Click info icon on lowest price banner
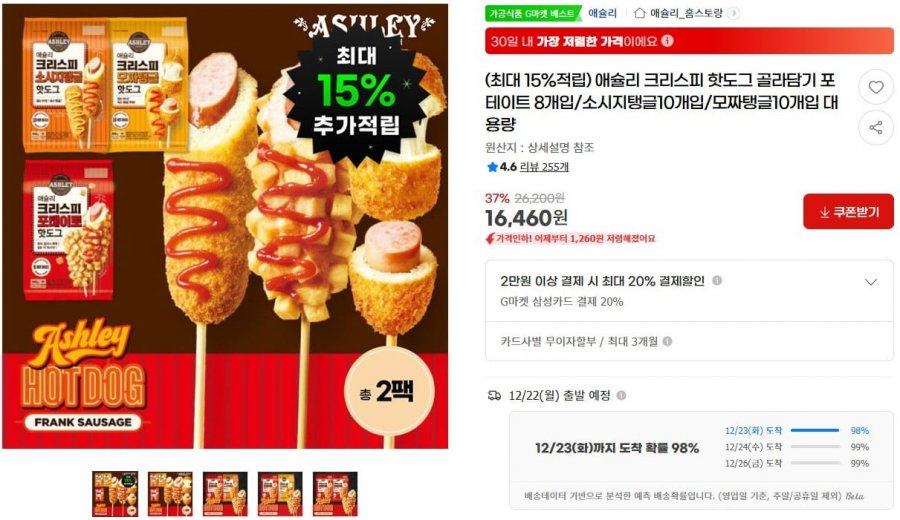The width and height of the screenshot is (900, 520). click(667, 41)
